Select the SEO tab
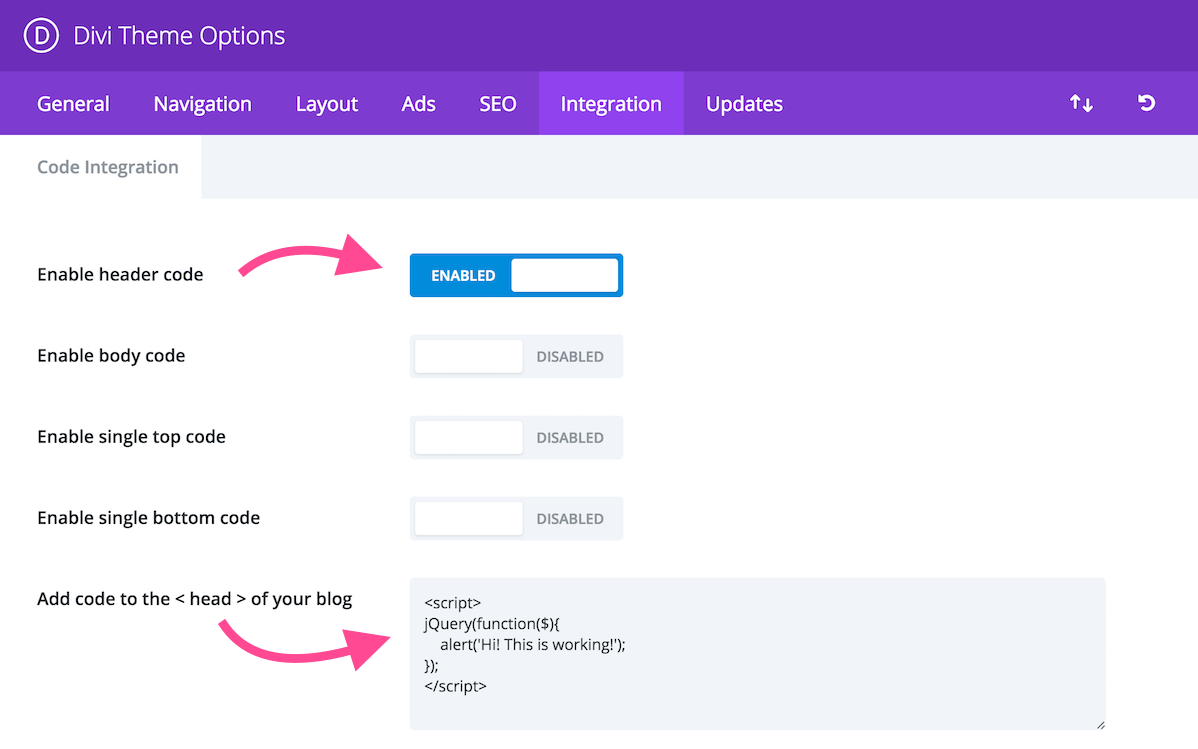 pyautogui.click(x=498, y=103)
